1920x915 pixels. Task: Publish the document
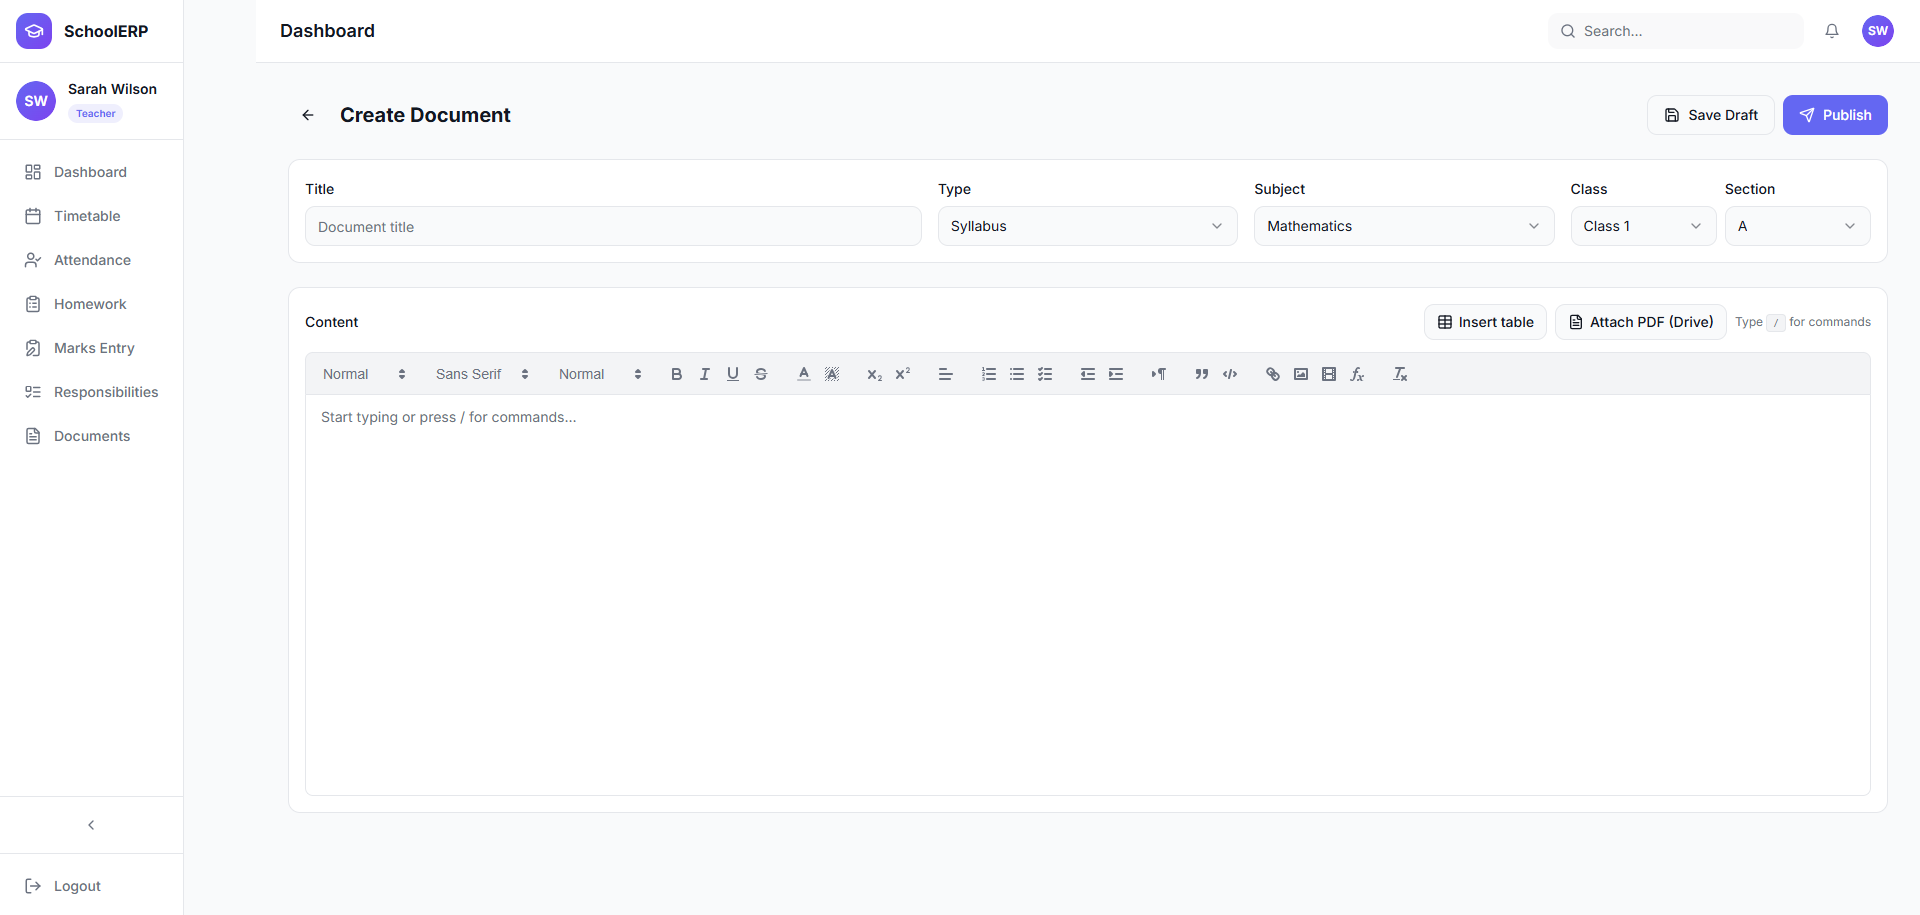point(1834,115)
